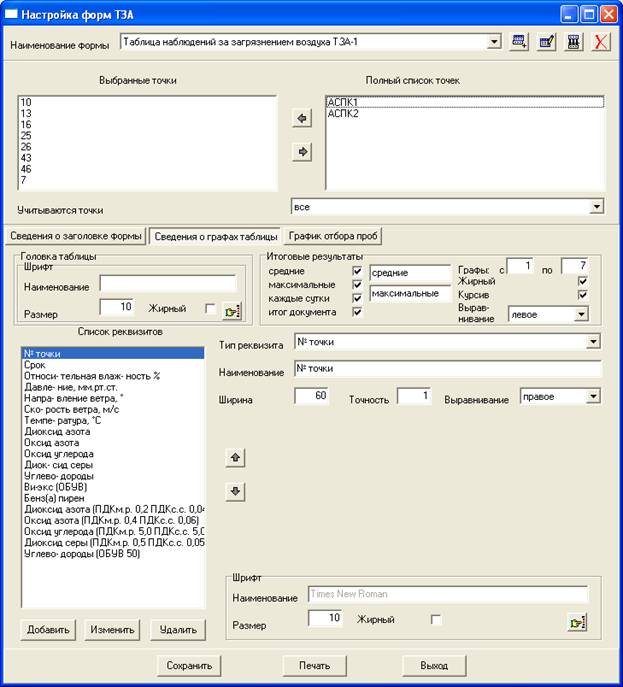Switch to 'Сведения о заголовке формы' tab

click(76, 236)
